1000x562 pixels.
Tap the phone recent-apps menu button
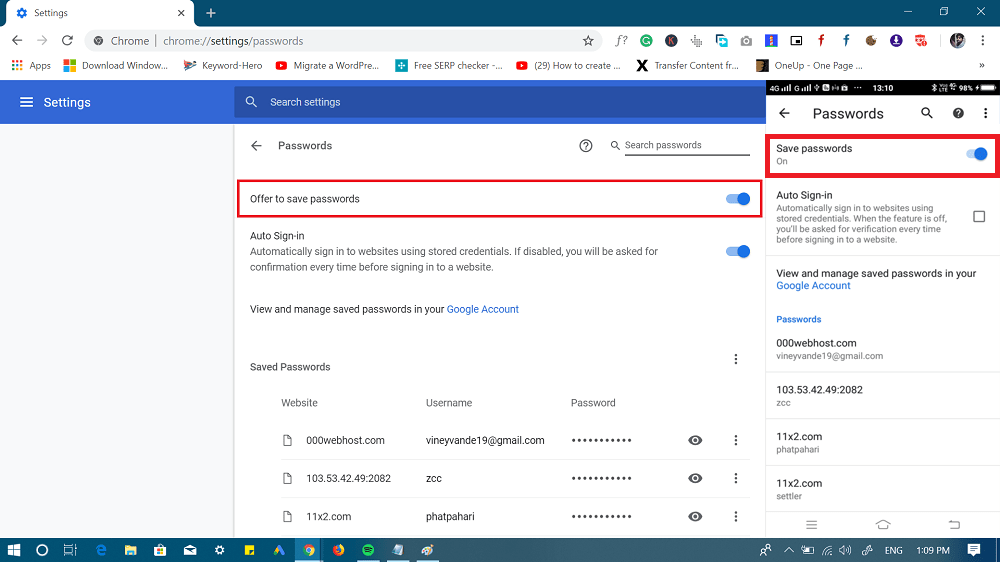[811, 524]
